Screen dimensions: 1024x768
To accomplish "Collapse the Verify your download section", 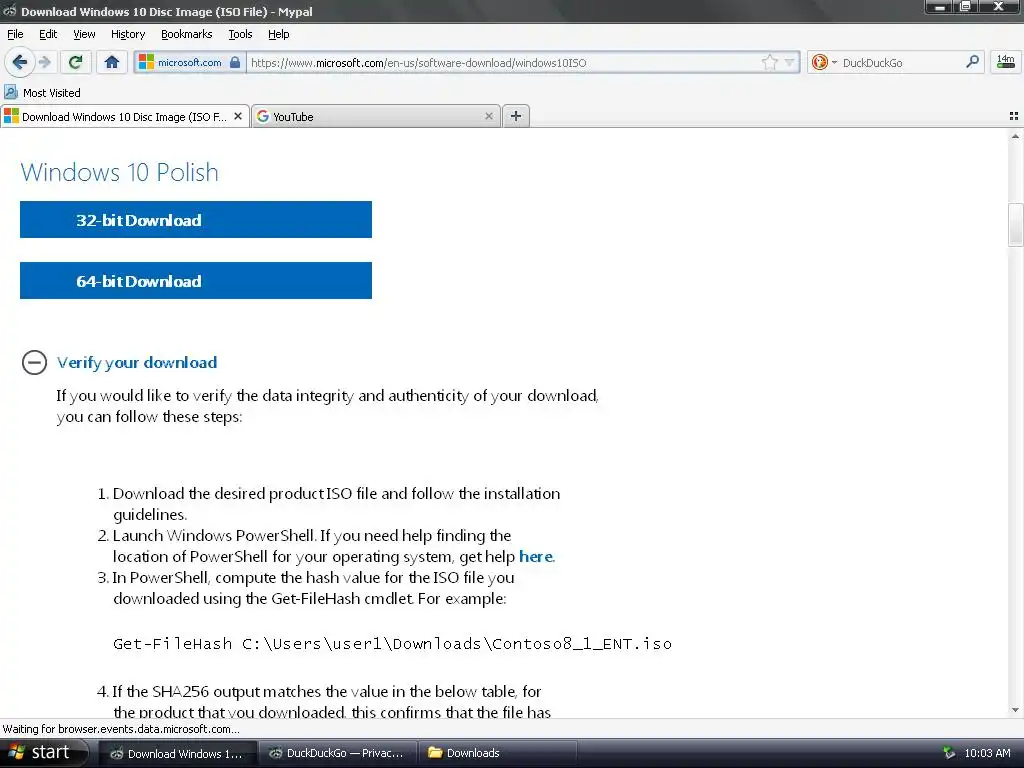I will 34,362.
